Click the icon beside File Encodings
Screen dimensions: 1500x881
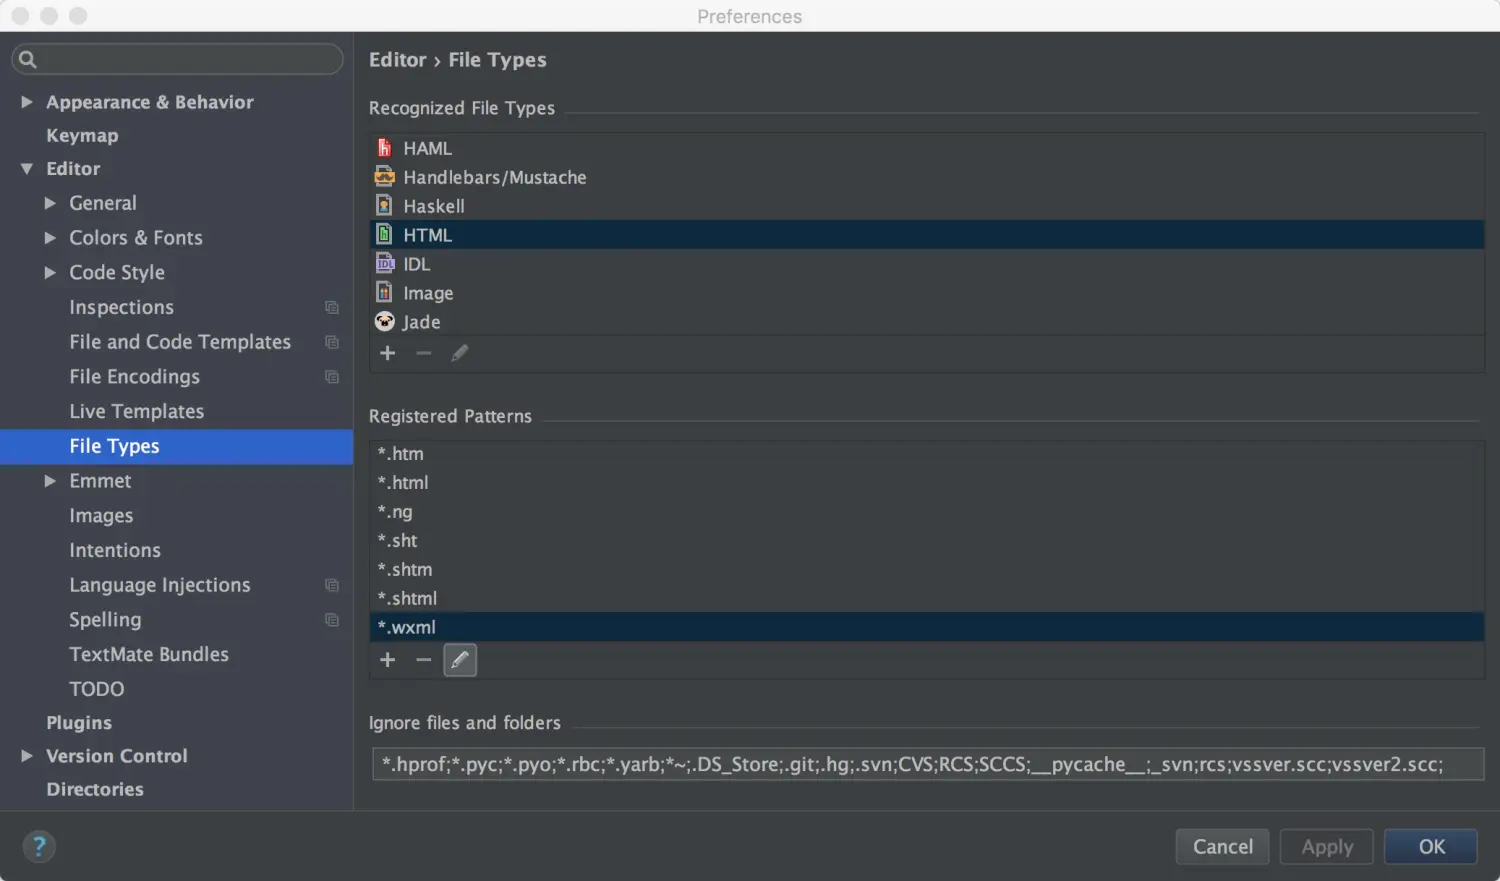[332, 377]
